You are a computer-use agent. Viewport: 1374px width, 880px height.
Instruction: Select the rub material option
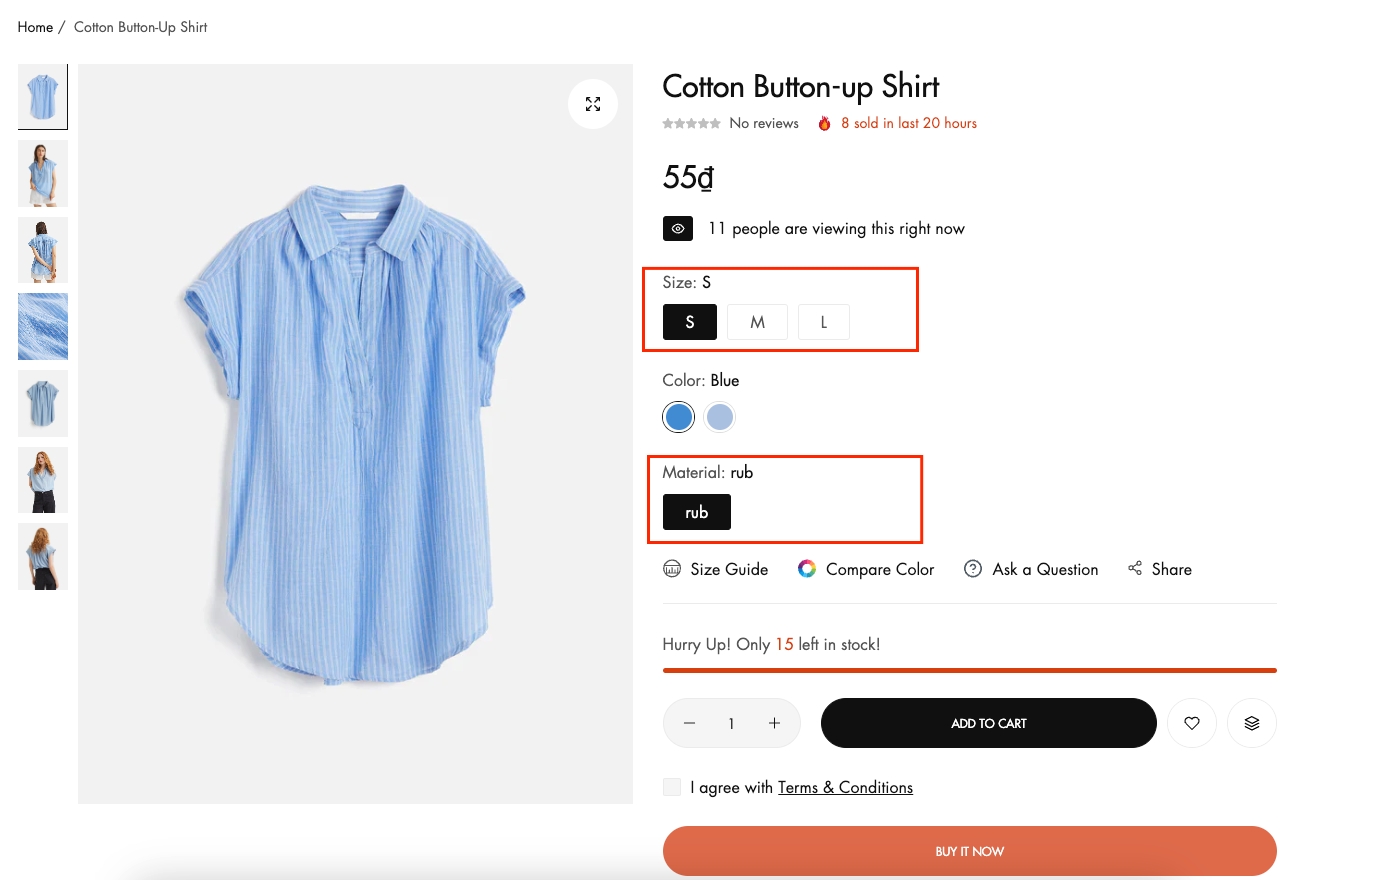tap(697, 512)
